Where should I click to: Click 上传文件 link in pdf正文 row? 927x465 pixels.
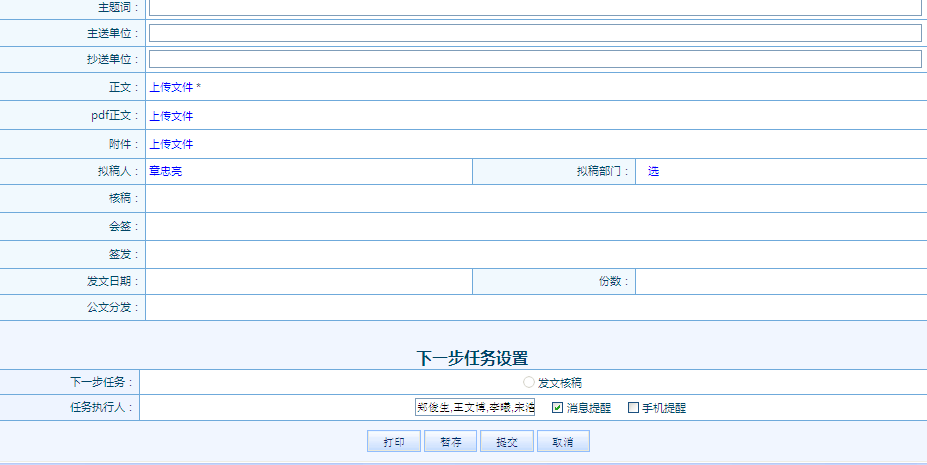[x=171, y=116]
